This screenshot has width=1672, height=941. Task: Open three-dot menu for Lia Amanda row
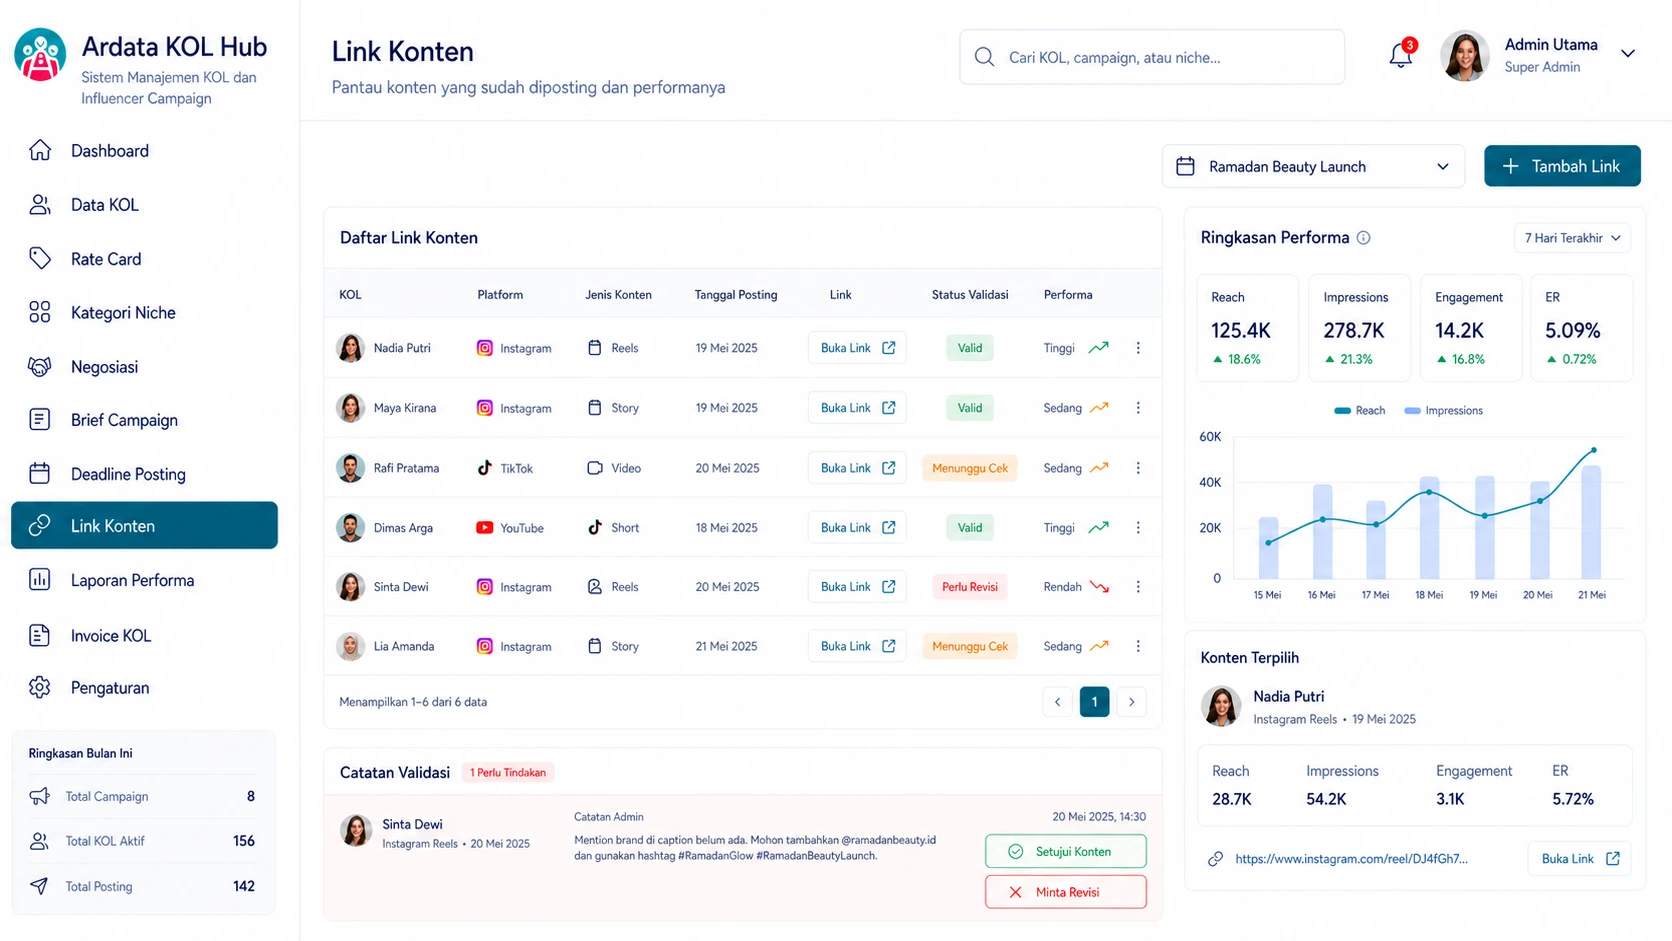1138,646
